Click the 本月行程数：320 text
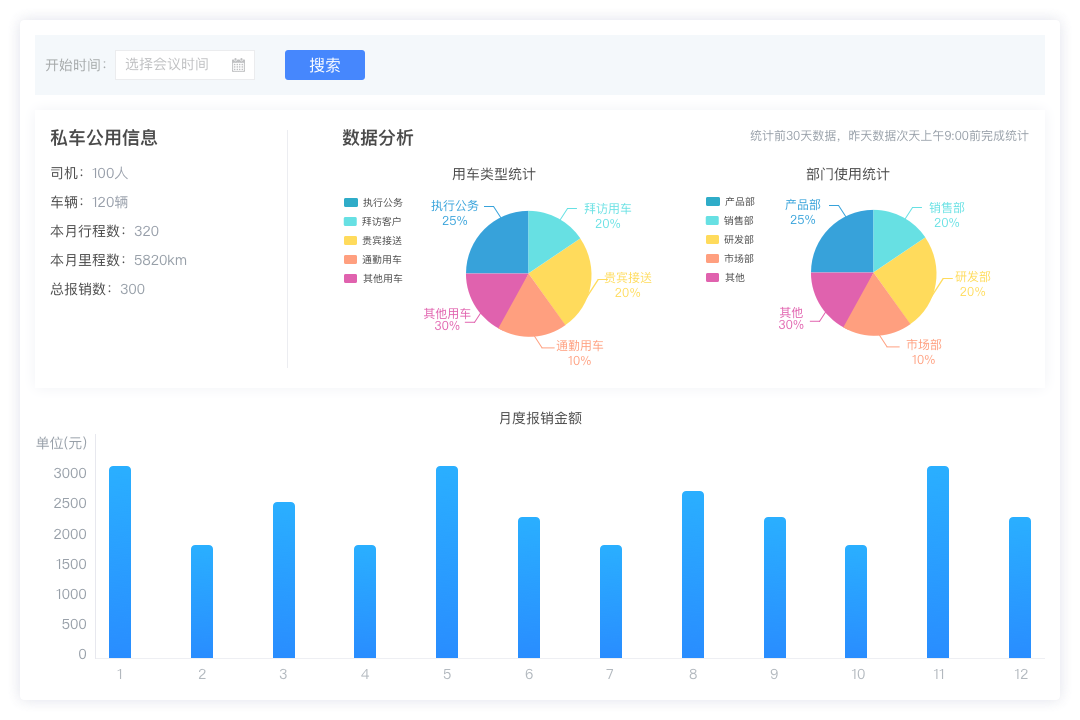 [104, 231]
